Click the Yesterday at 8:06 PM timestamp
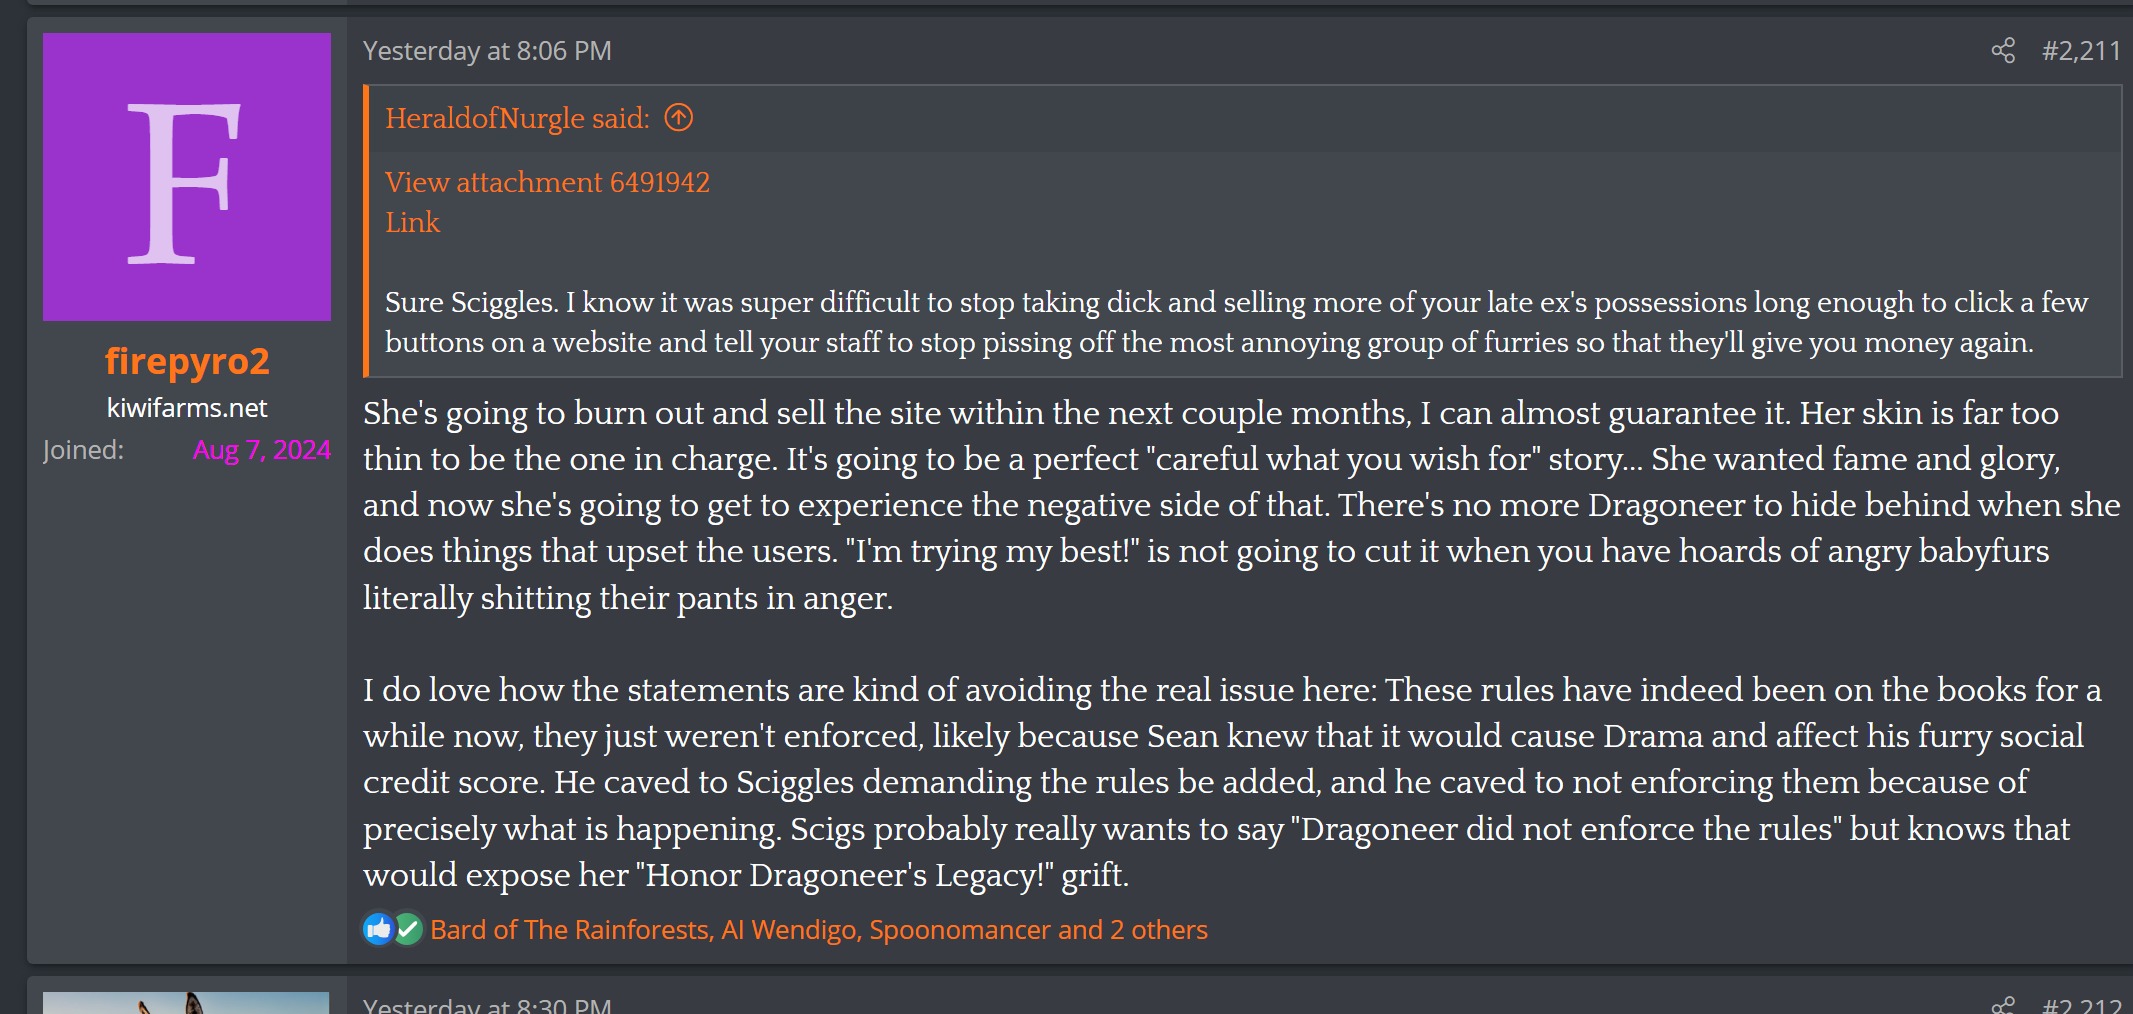This screenshot has height=1014, width=2133. (x=487, y=51)
